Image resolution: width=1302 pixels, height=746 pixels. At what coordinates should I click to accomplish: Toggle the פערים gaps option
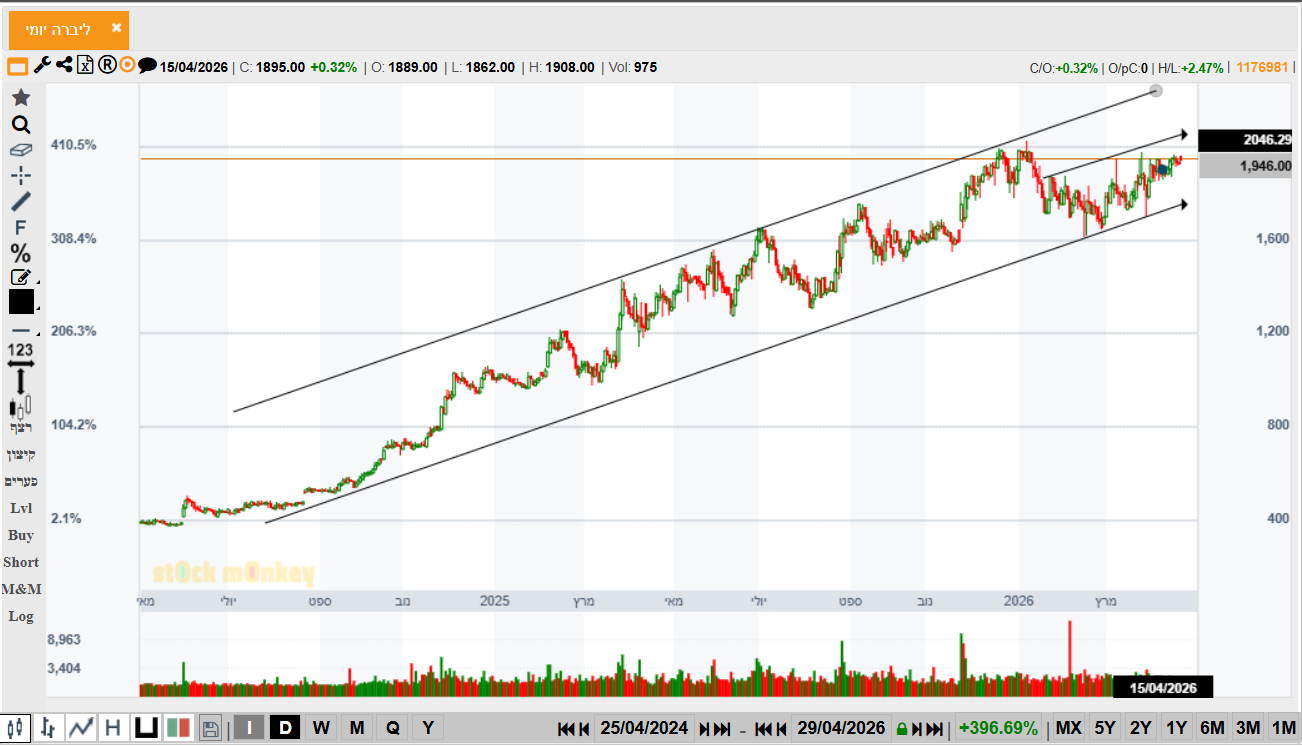pos(21,481)
